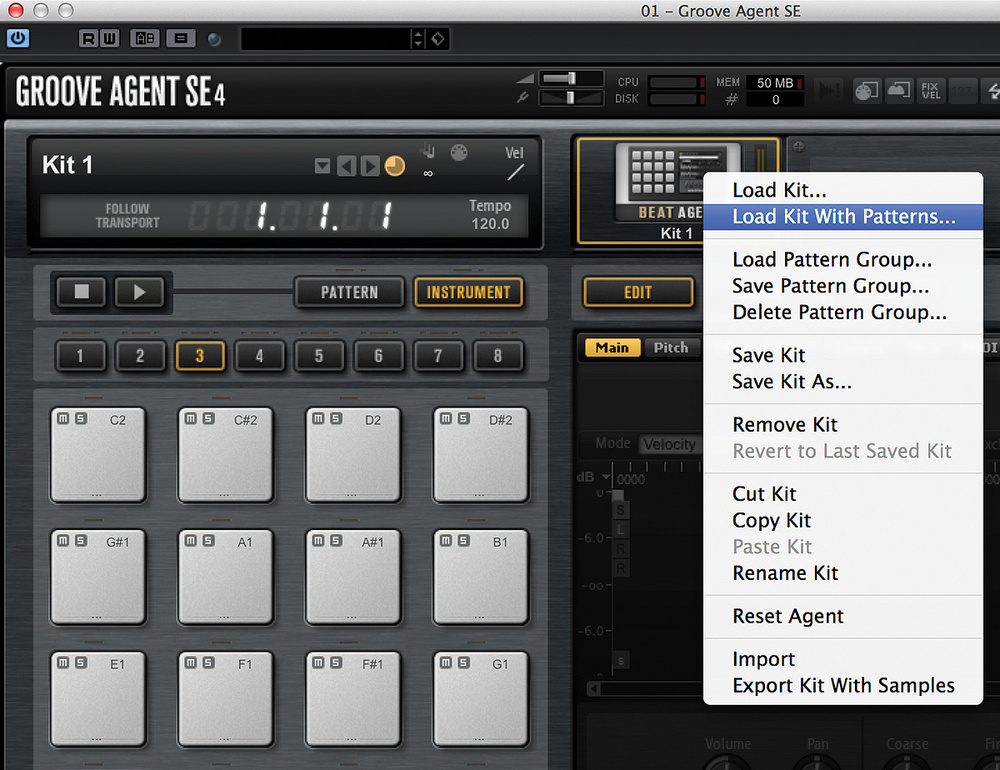Choose Load Kit With Patterns...
This screenshot has width=1000, height=770.
click(x=842, y=217)
